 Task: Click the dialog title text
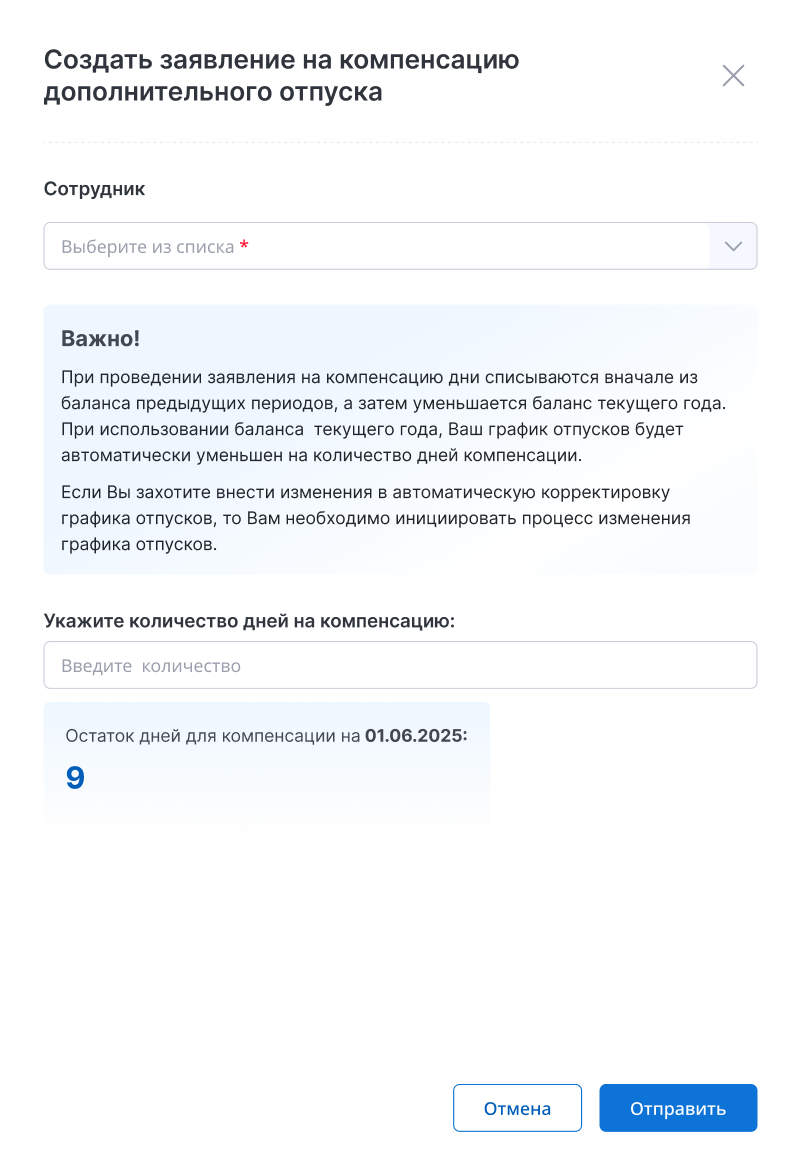click(281, 76)
